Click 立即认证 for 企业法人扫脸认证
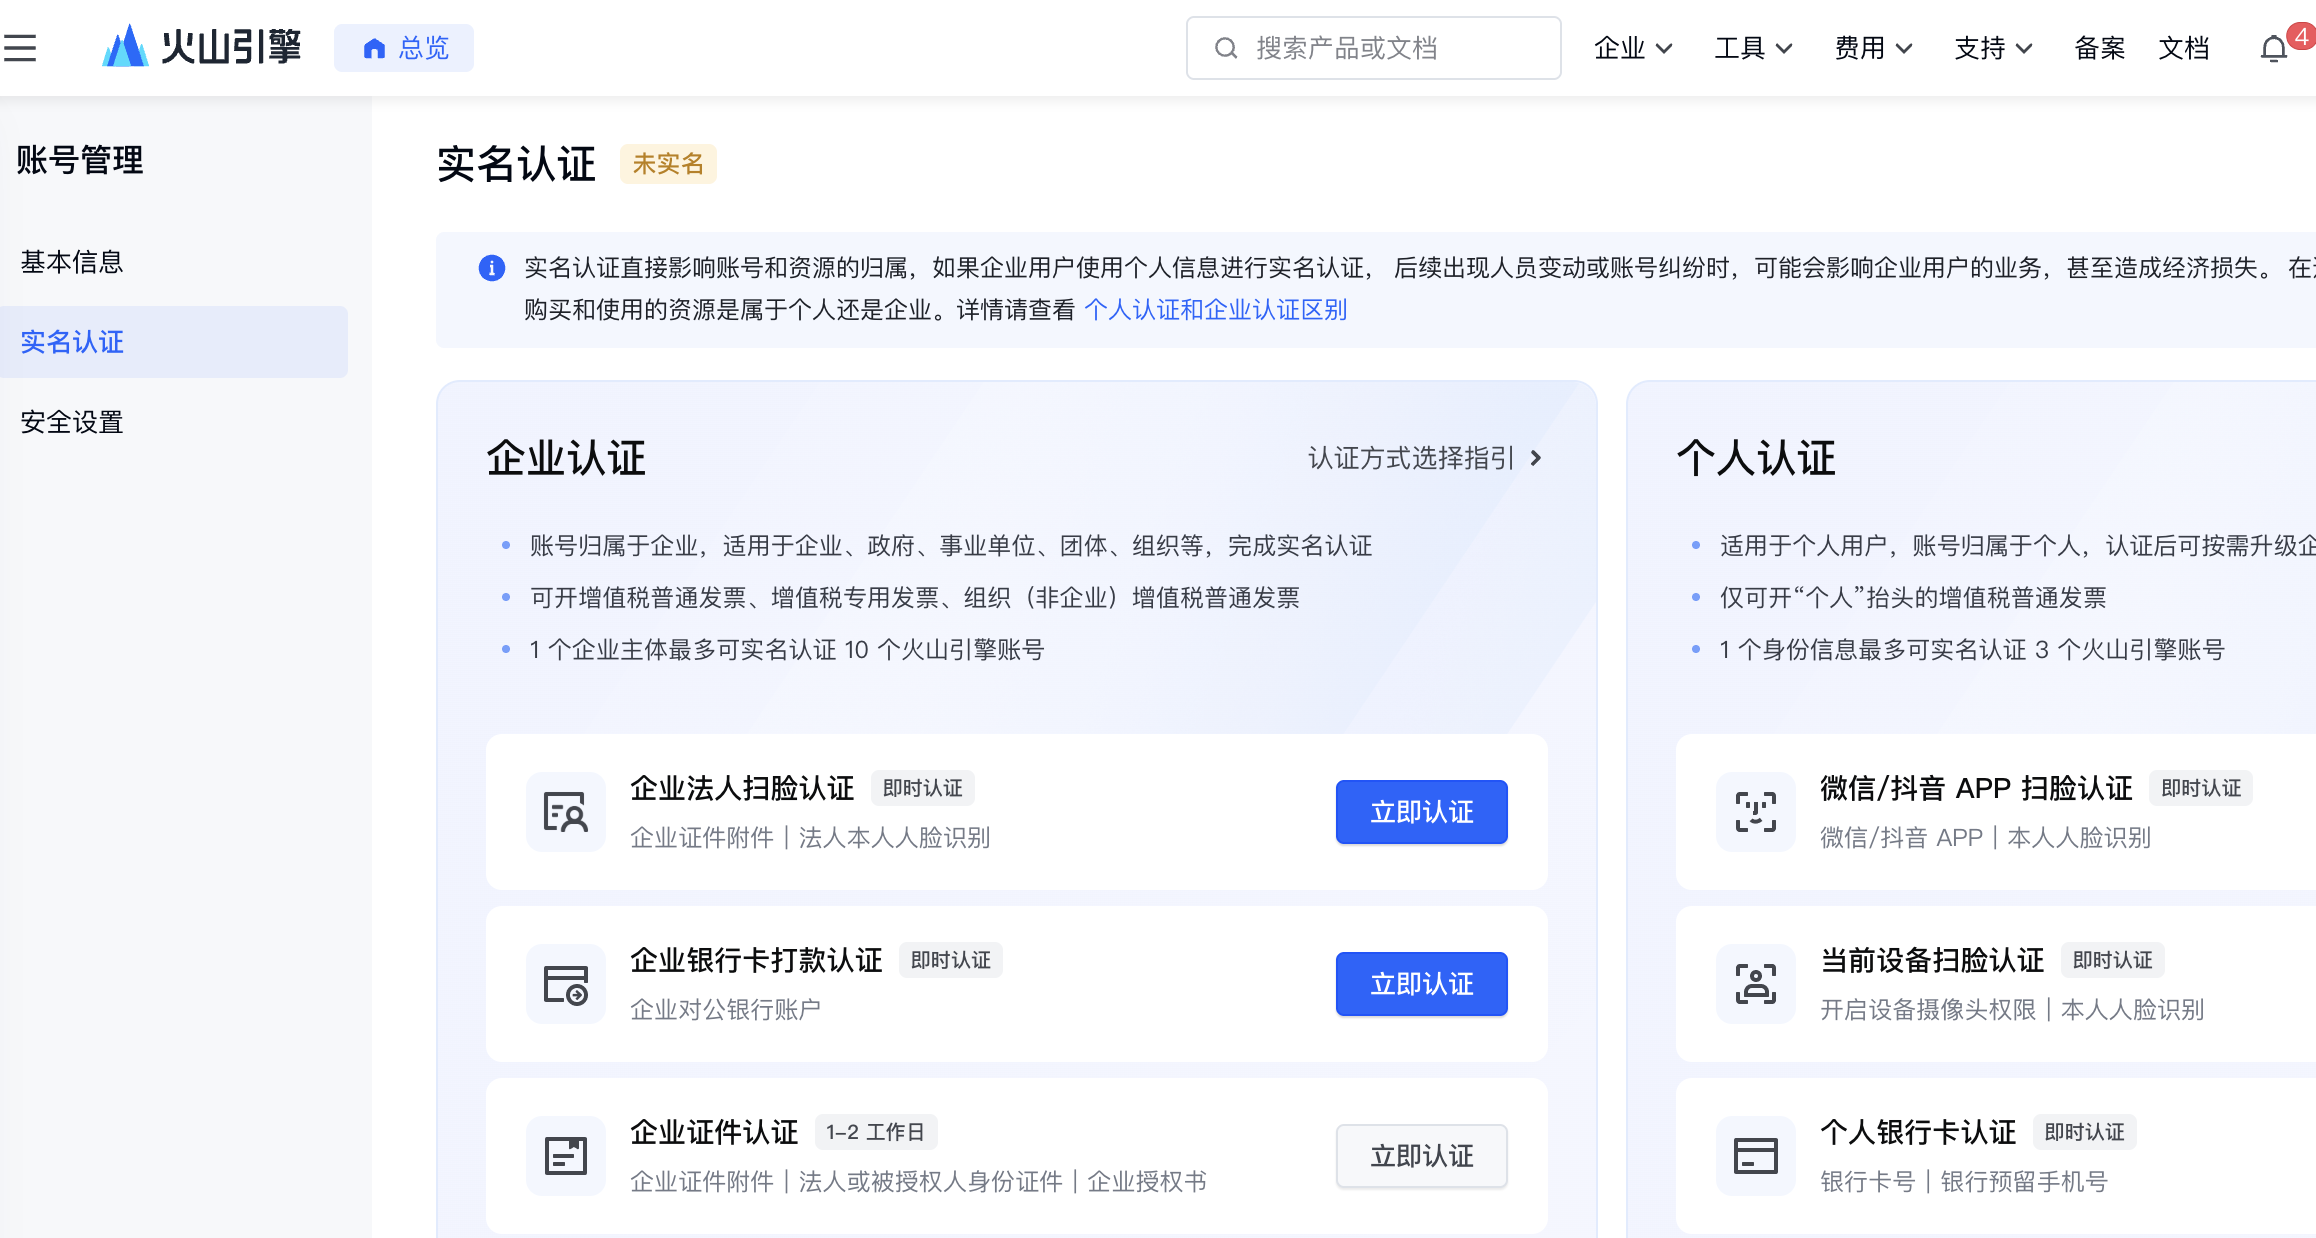This screenshot has height=1238, width=2316. tap(1421, 812)
